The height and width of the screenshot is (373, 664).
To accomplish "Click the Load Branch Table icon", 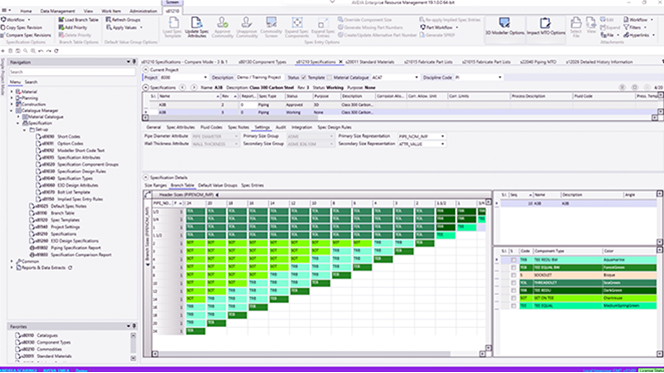I will tap(78, 19).
